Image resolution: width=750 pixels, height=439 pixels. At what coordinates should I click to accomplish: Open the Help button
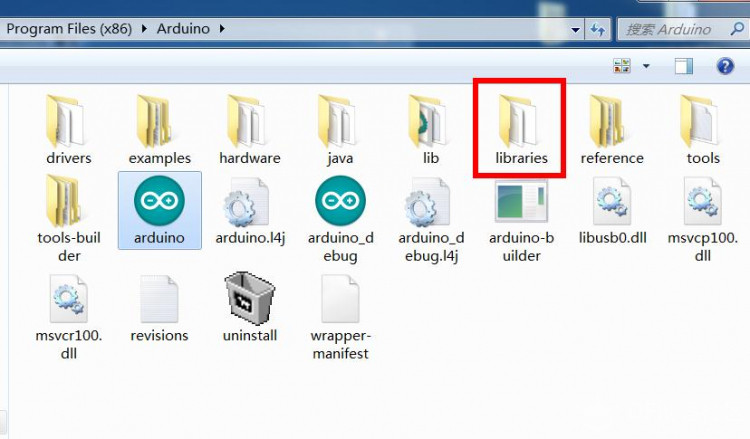[x=725, y=66]
